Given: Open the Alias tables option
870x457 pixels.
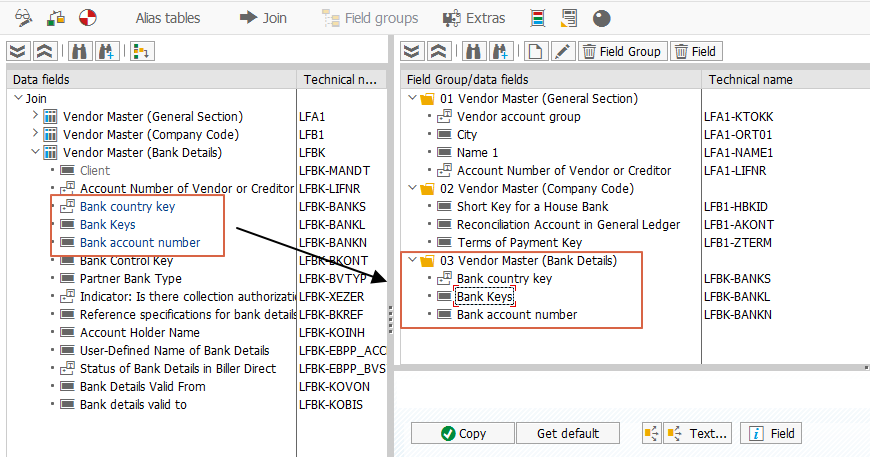Looking at the screenshot, I should click(x=168, y=18).
